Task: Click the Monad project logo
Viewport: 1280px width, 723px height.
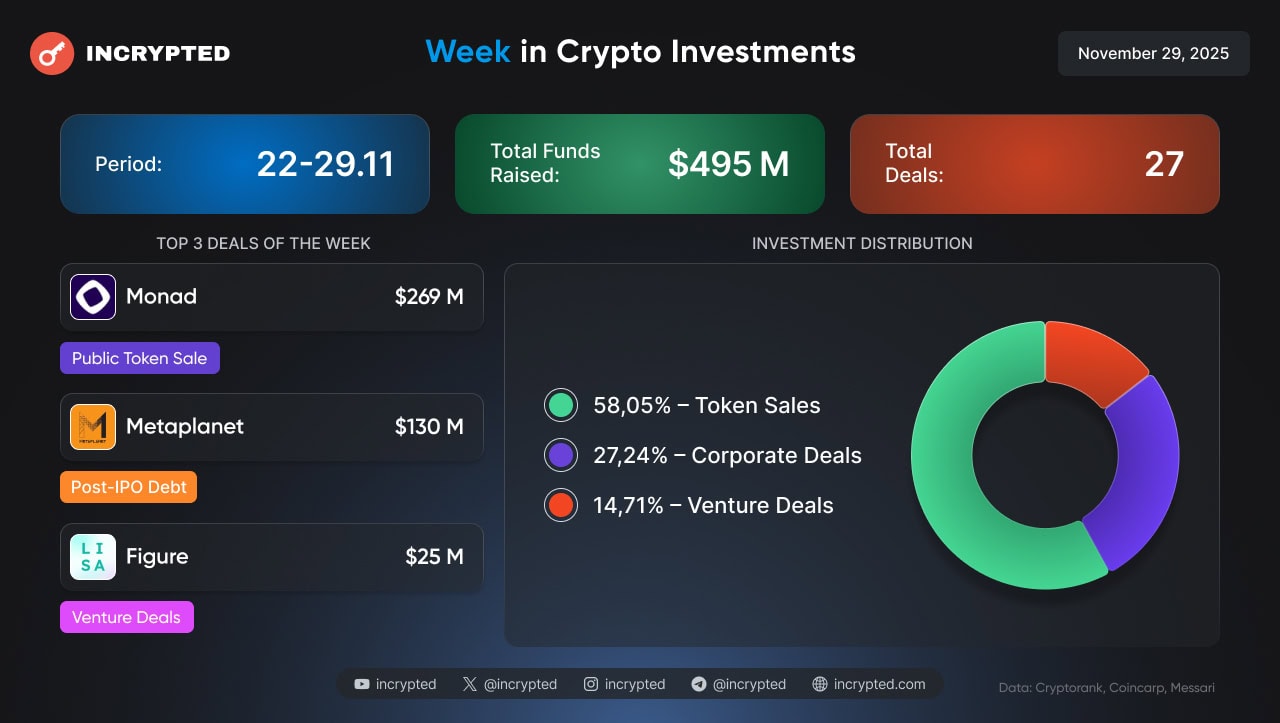Action: (93, 297)
